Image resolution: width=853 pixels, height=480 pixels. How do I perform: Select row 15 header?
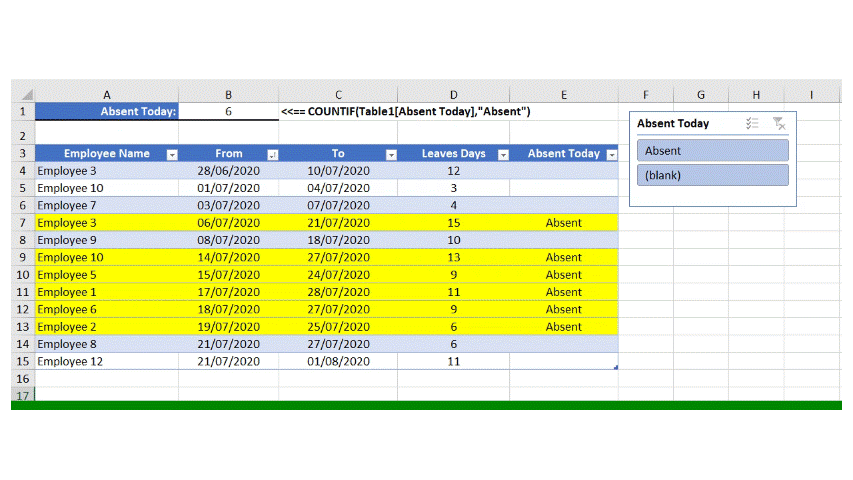point(23,361)
